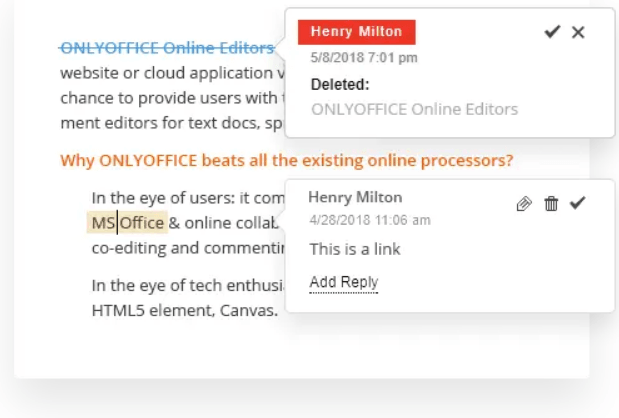Click the Add Reply link
The height and width of the screenshot is (418, 619).
[x=344, y=282]
